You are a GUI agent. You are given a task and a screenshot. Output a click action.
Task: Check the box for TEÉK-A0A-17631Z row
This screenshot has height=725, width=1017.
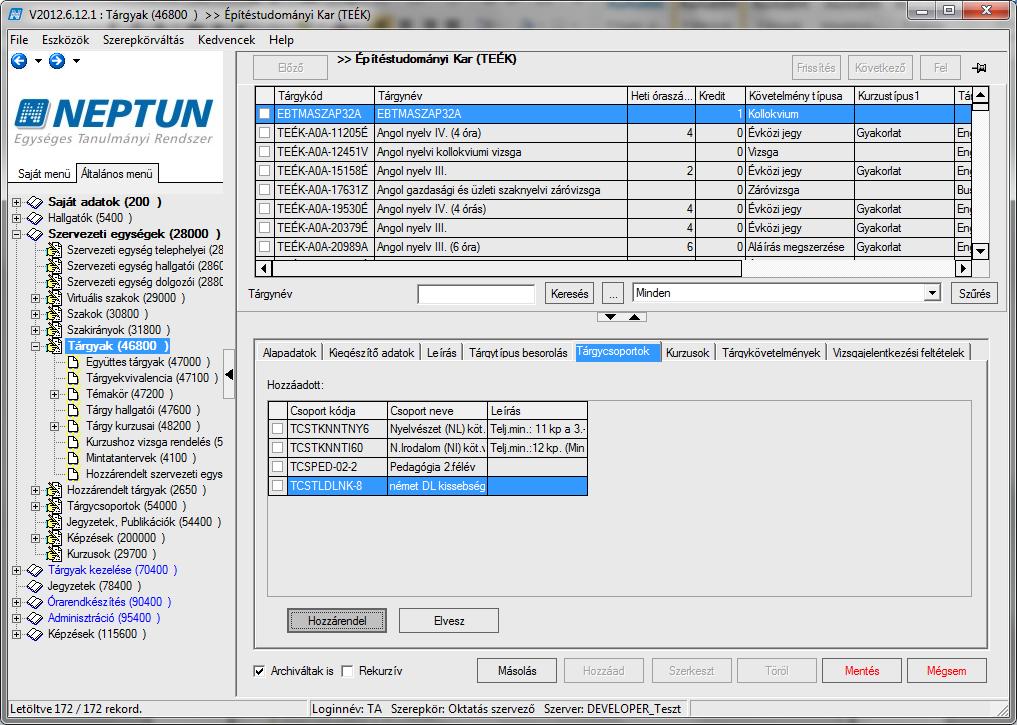pyautogui.click(x=265, y=190)
